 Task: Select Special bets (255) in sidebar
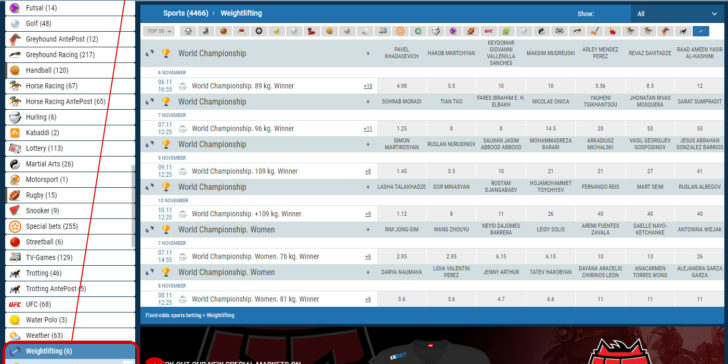70,227
